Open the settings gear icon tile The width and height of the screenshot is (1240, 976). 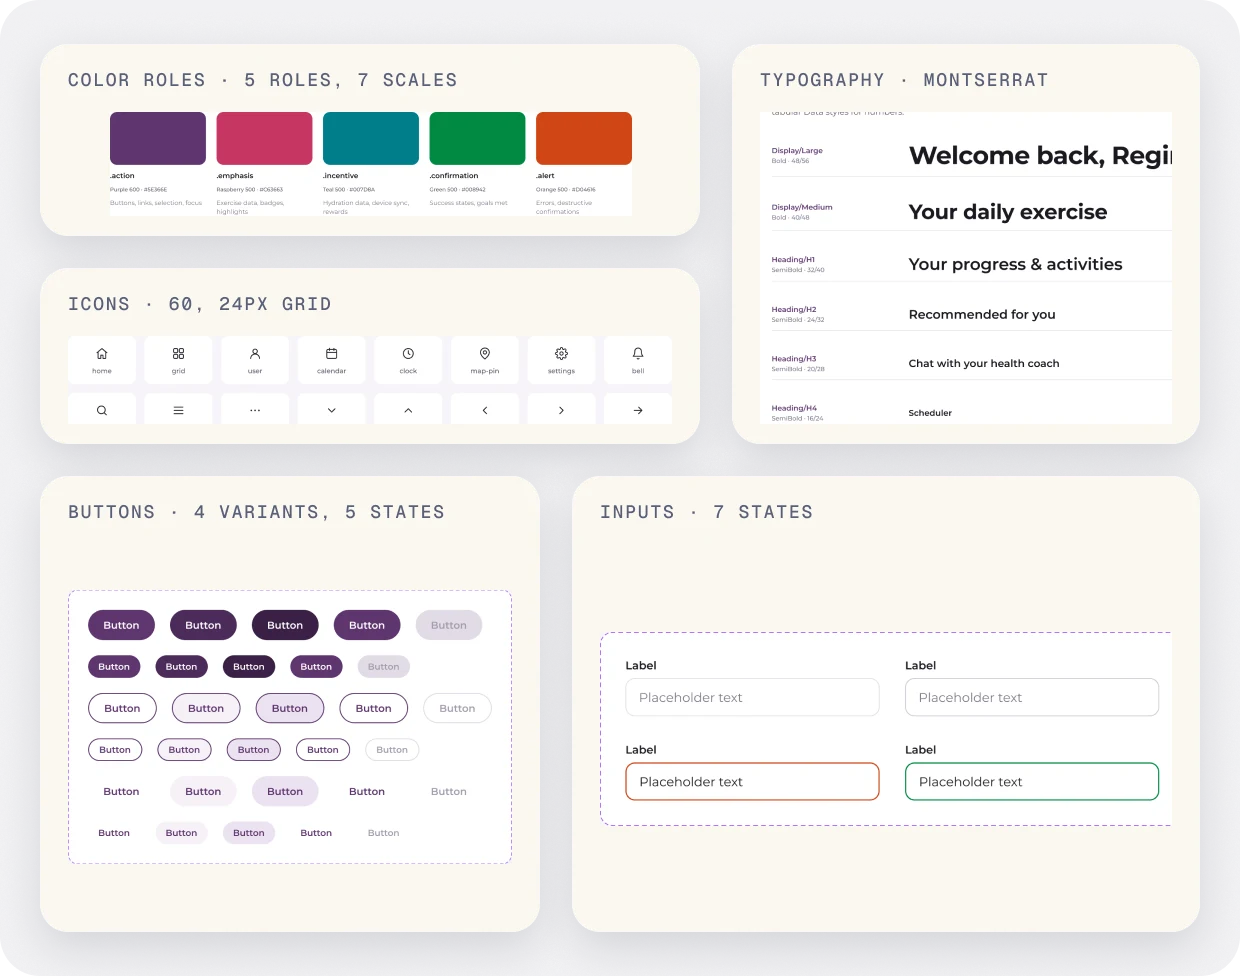tap(562, 360)
